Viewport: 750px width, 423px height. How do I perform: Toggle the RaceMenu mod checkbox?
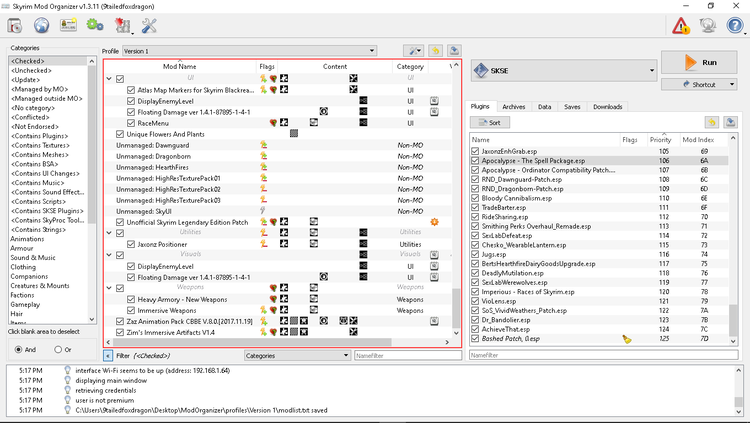[x=131, y=123]
